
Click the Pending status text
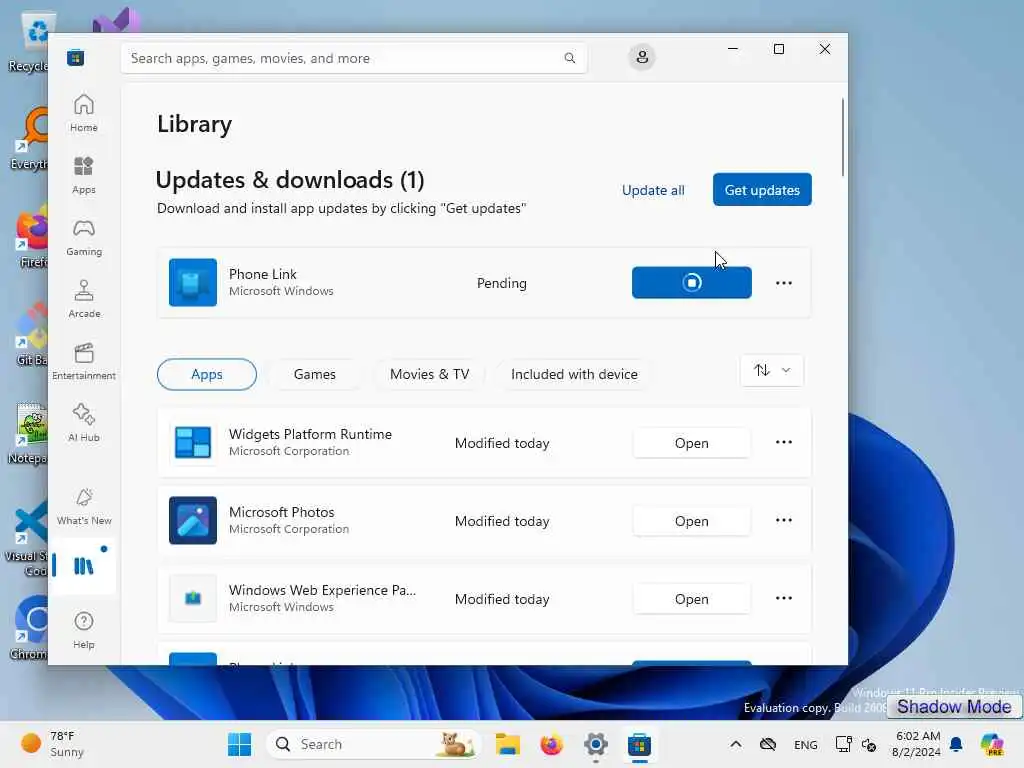click(x=502, y=283)
